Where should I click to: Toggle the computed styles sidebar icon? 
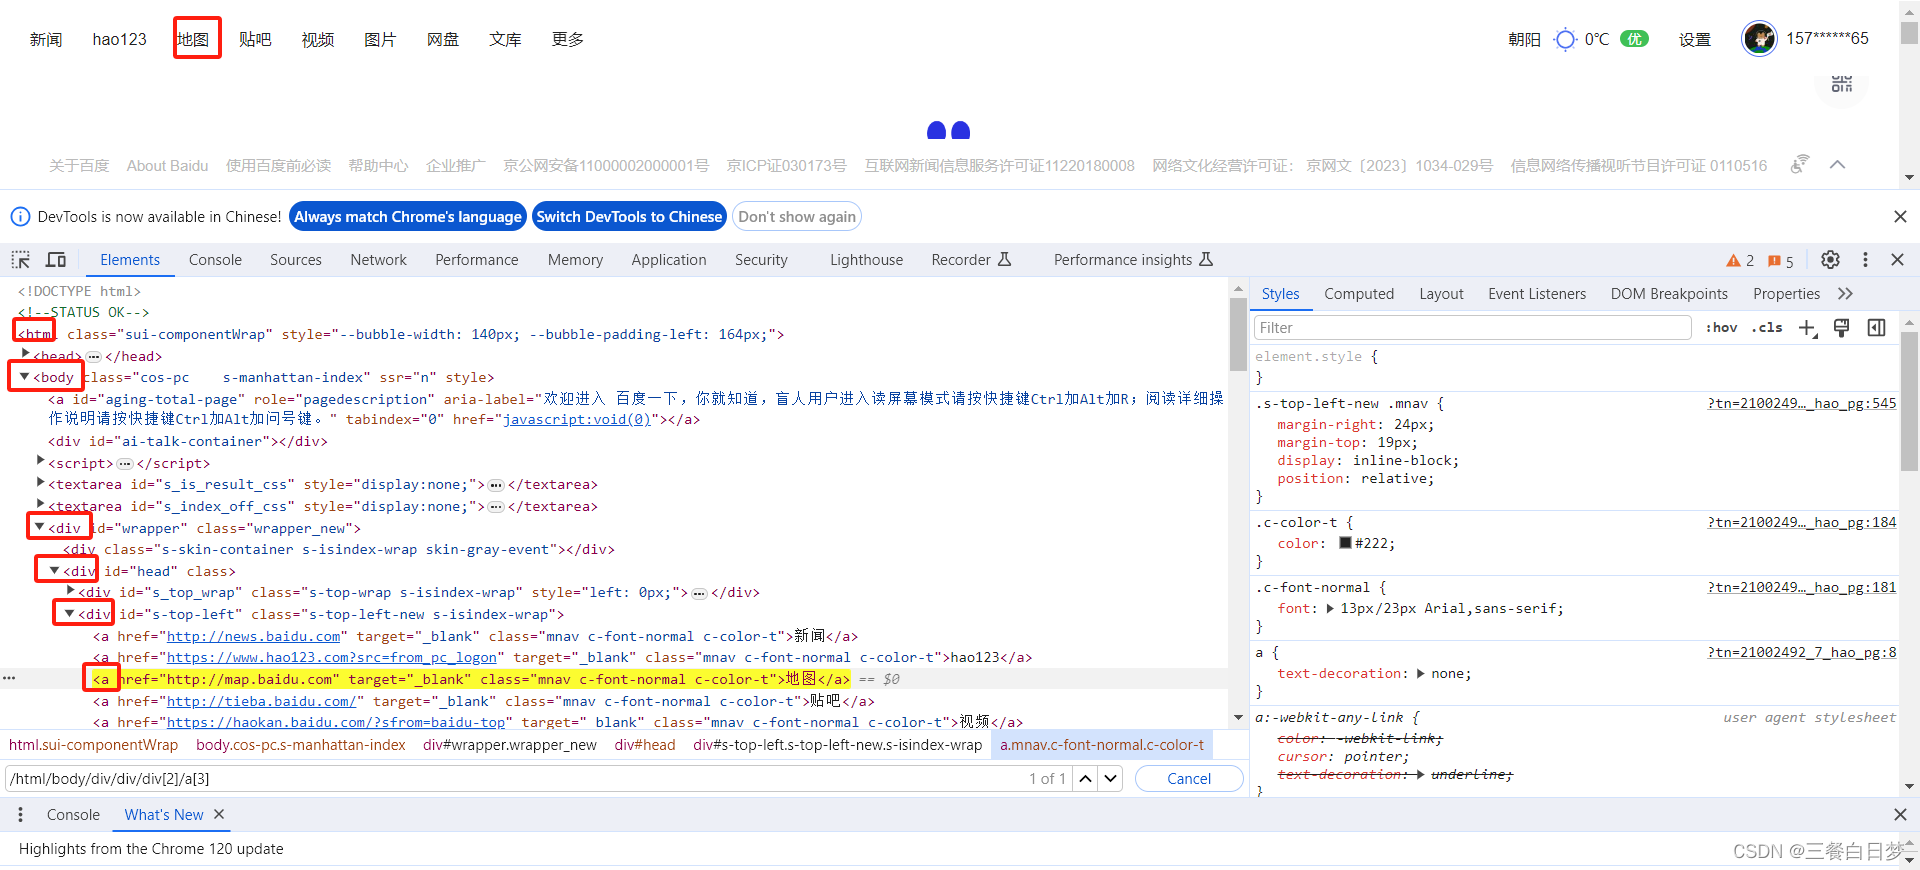pos(1876,328)
